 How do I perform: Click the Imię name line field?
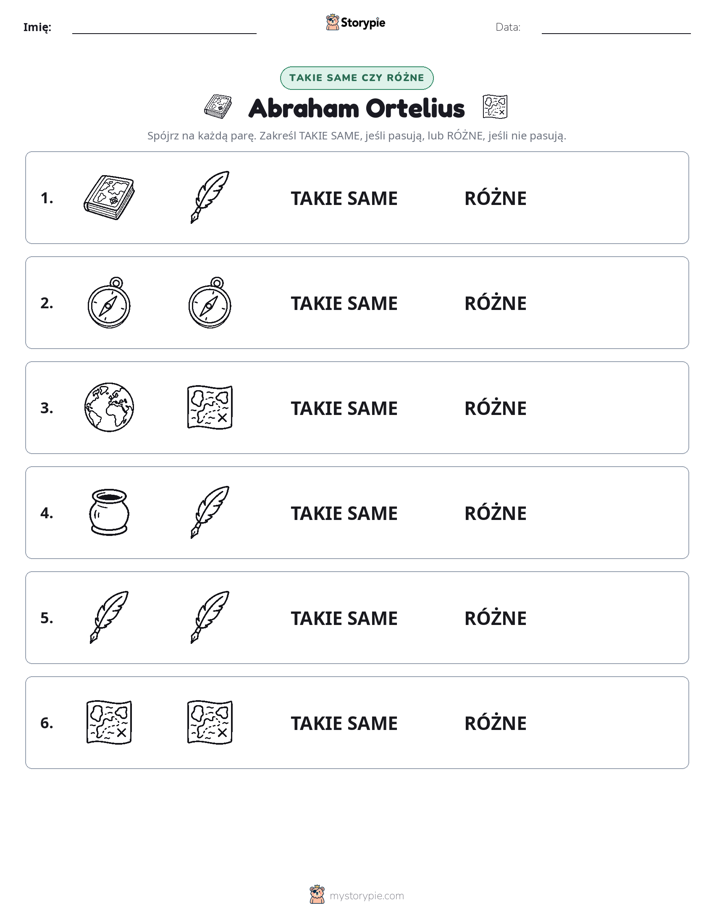tap(164, 27)
